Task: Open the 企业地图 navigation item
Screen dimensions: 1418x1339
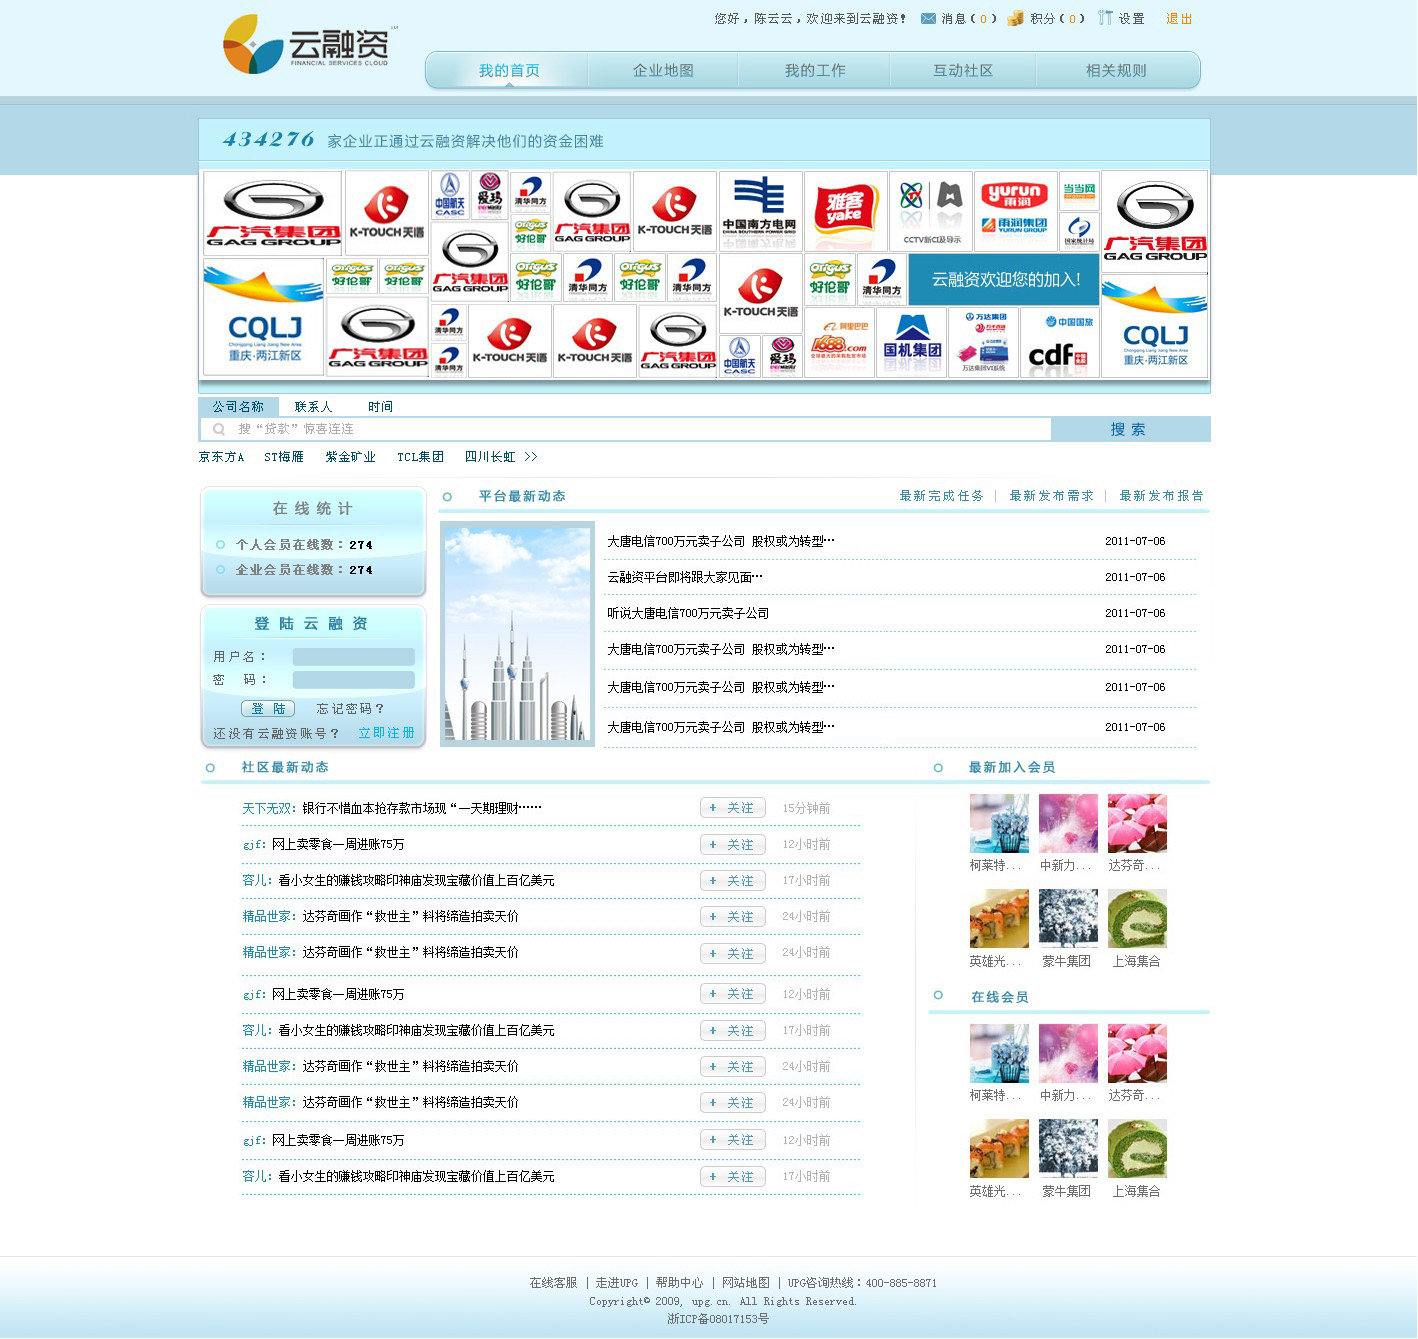Action: pos(663,71)
